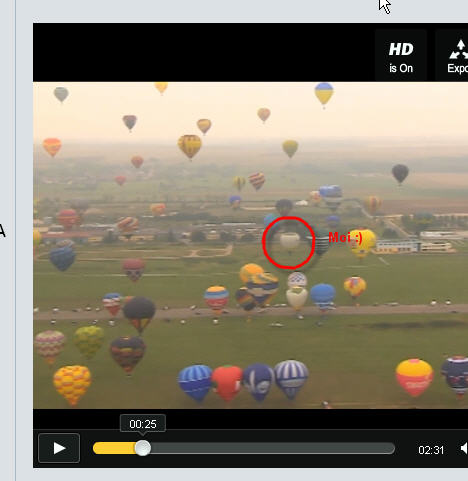Click the yellow checkered balloon at bottom left
468x481 pixels.
[72, 385]
